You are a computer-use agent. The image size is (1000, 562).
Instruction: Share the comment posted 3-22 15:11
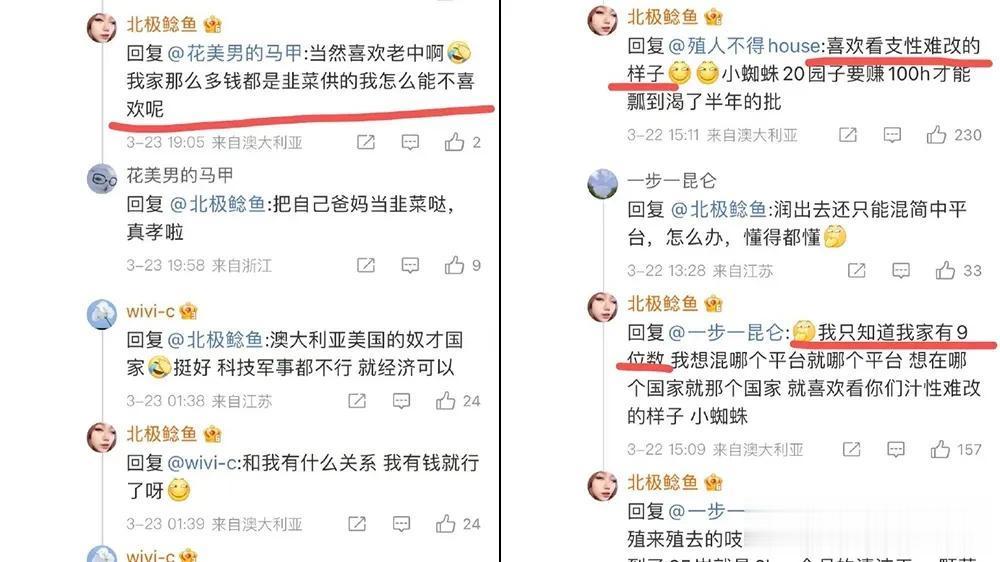(848, 135)
